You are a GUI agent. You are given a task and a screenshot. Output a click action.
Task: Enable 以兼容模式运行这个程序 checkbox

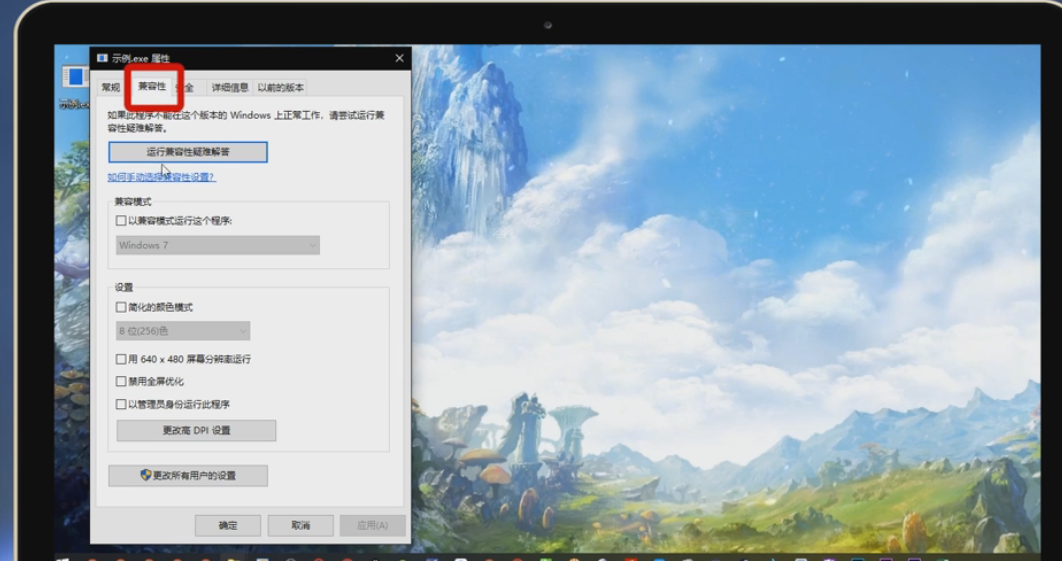121,221
